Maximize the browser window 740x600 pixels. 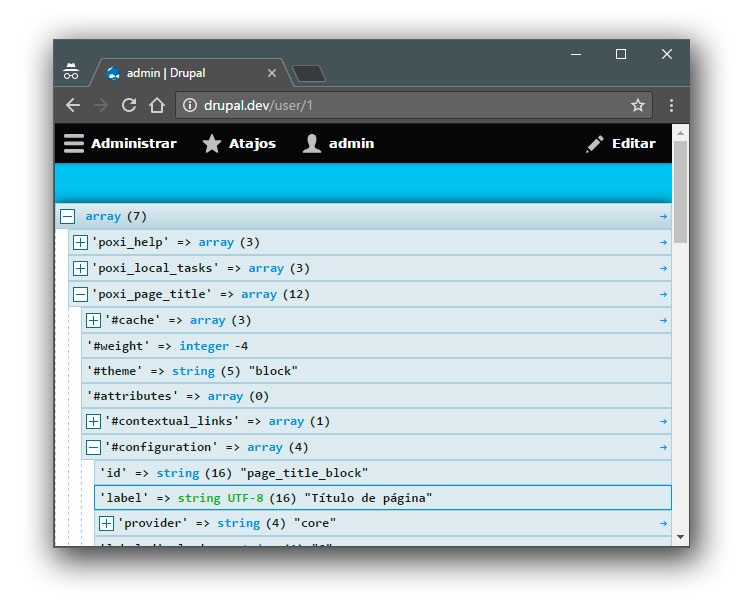click(x=621, y=54)
